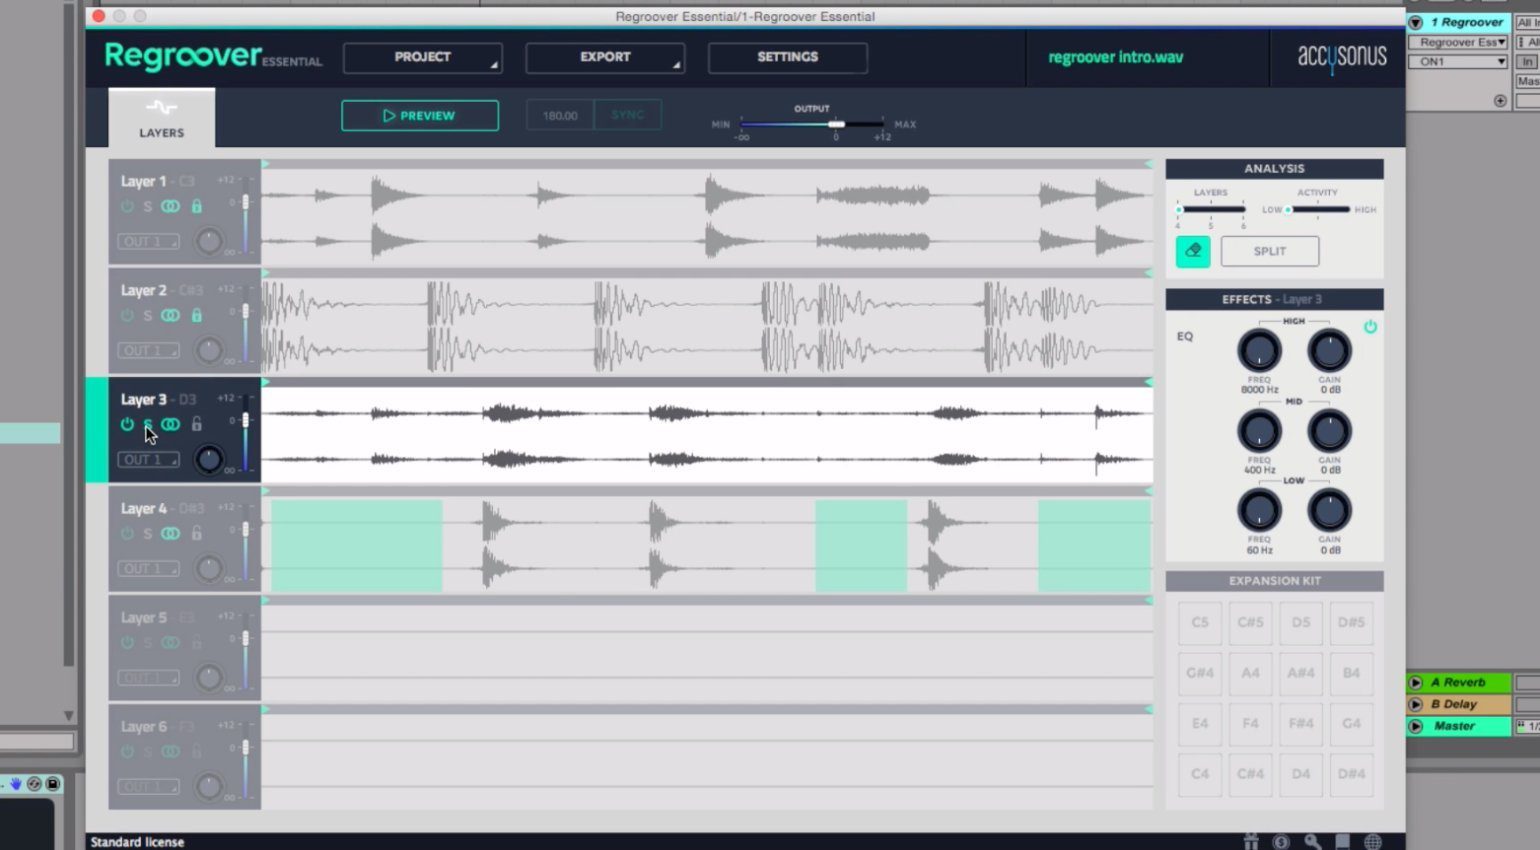The height and width of the screenshot is (850, 1540).
Task: Open the OUT 1 dropdown for Layer 4
Action: pos(149,568)
